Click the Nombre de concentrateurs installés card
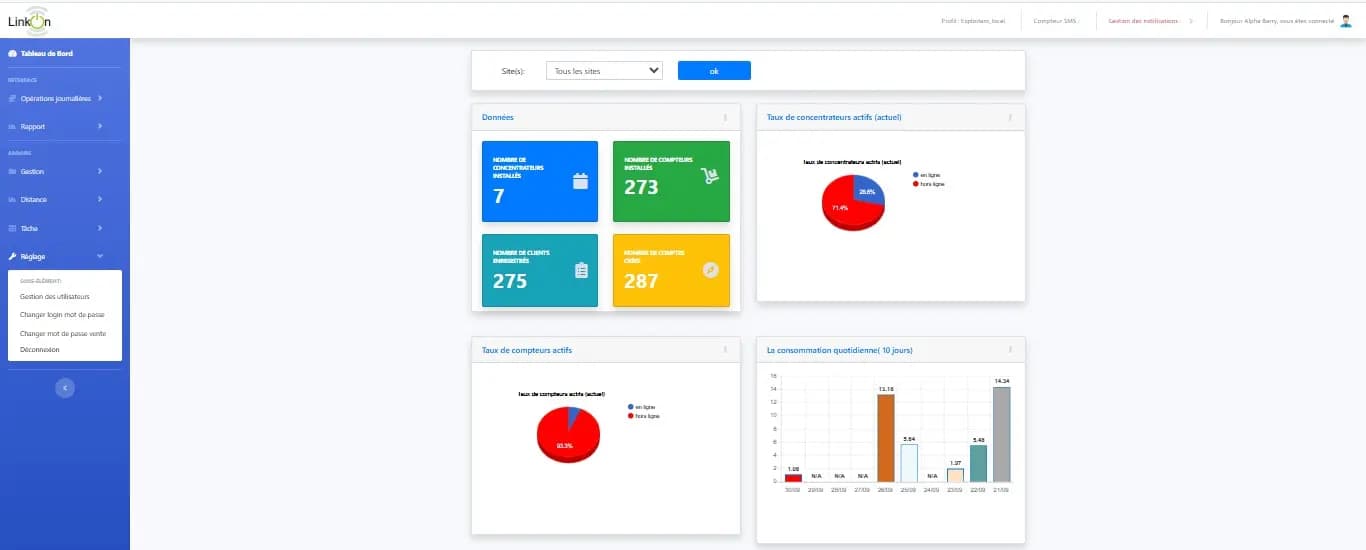The image size is (1366, 550). (540, 181)
